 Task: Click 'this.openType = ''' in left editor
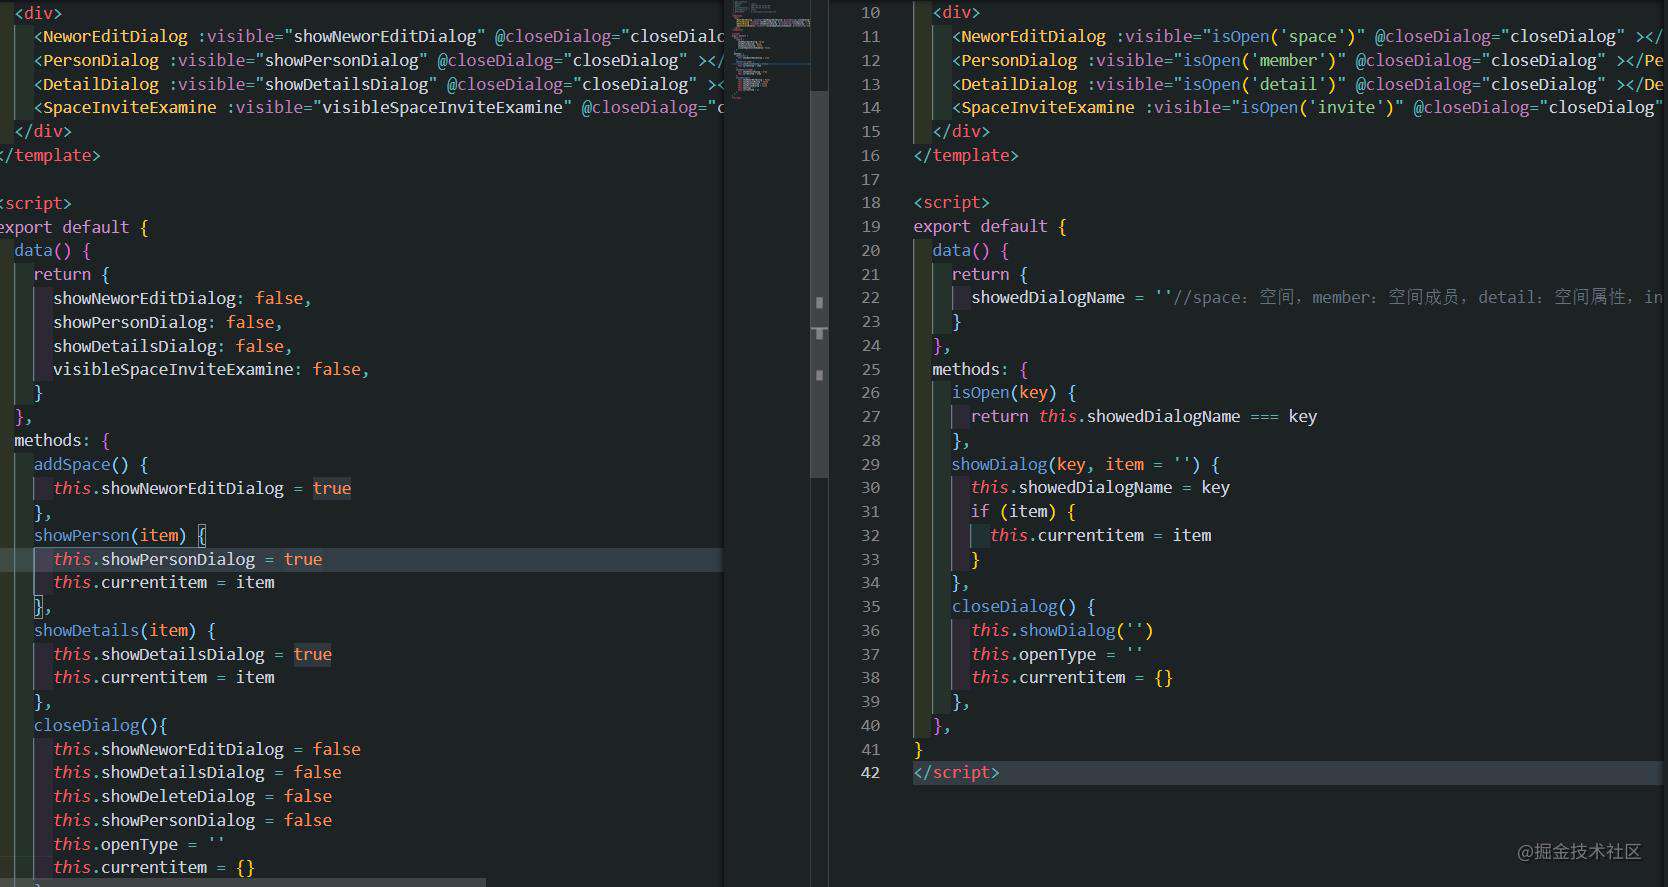click(139, 845)
